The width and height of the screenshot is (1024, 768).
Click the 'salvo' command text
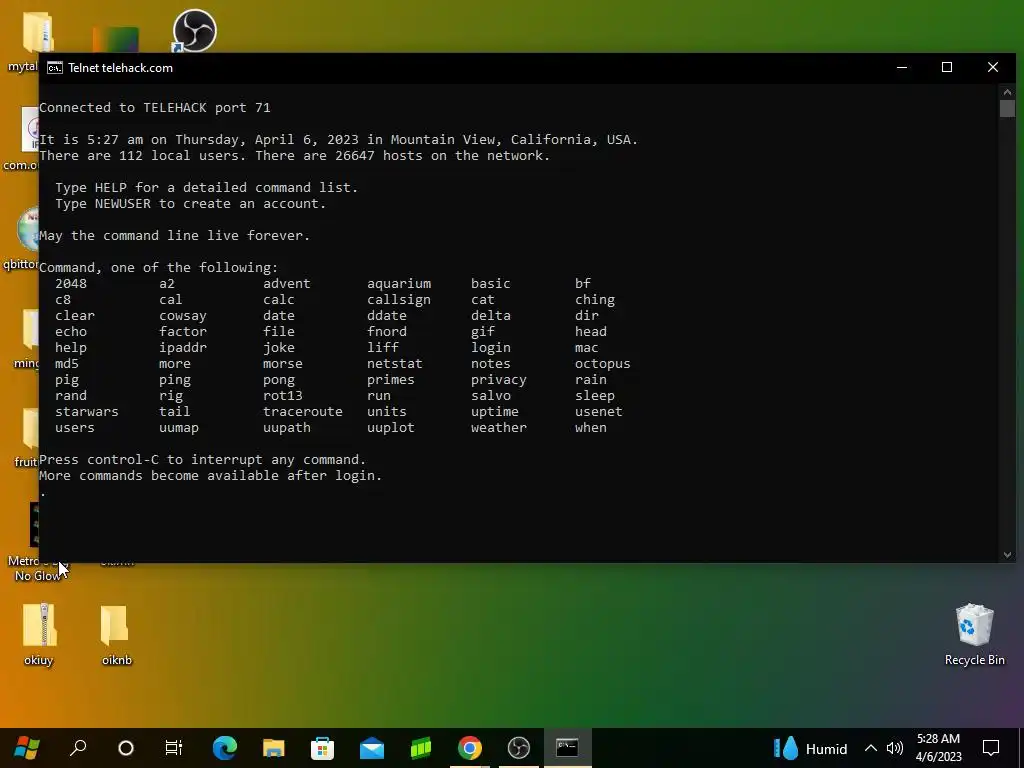(491, 396)
